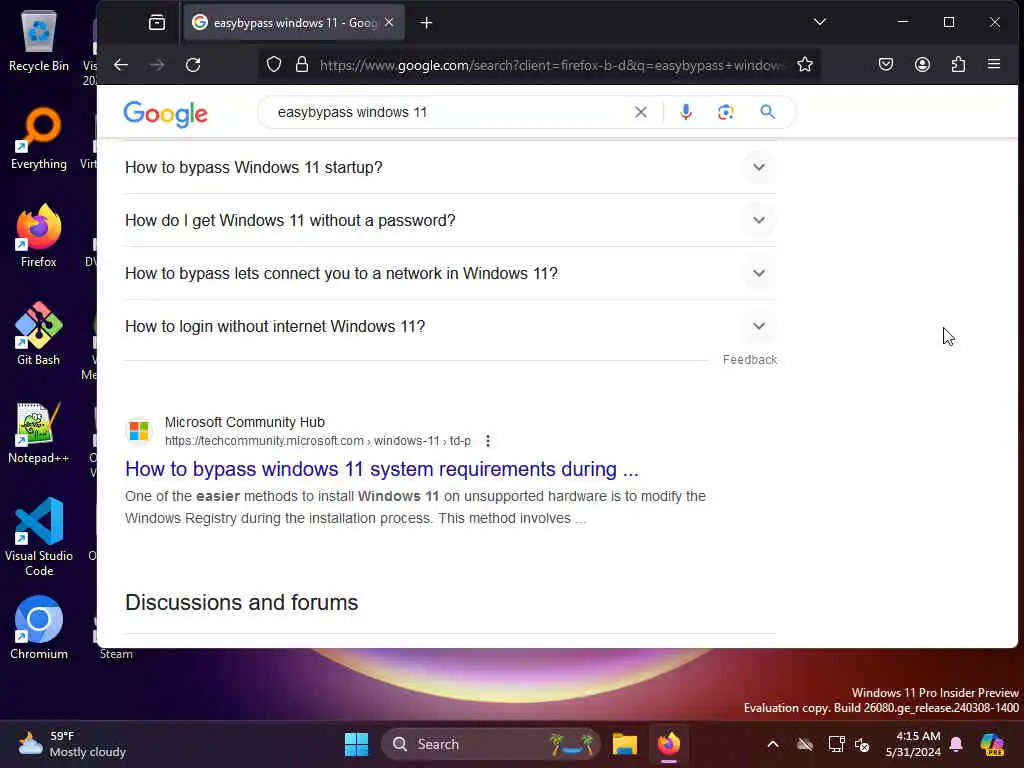
Task: Click the taskbar Search box
Action: pos(490,744)
